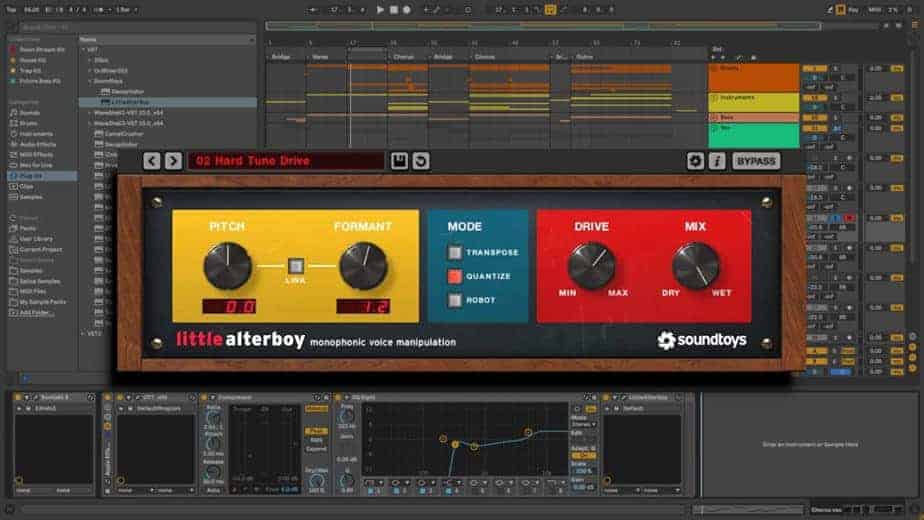The width and height of the screenshot is (924, 520).
Task: Toggle the Link switch between Pitch and Formant
Action: 296,266
